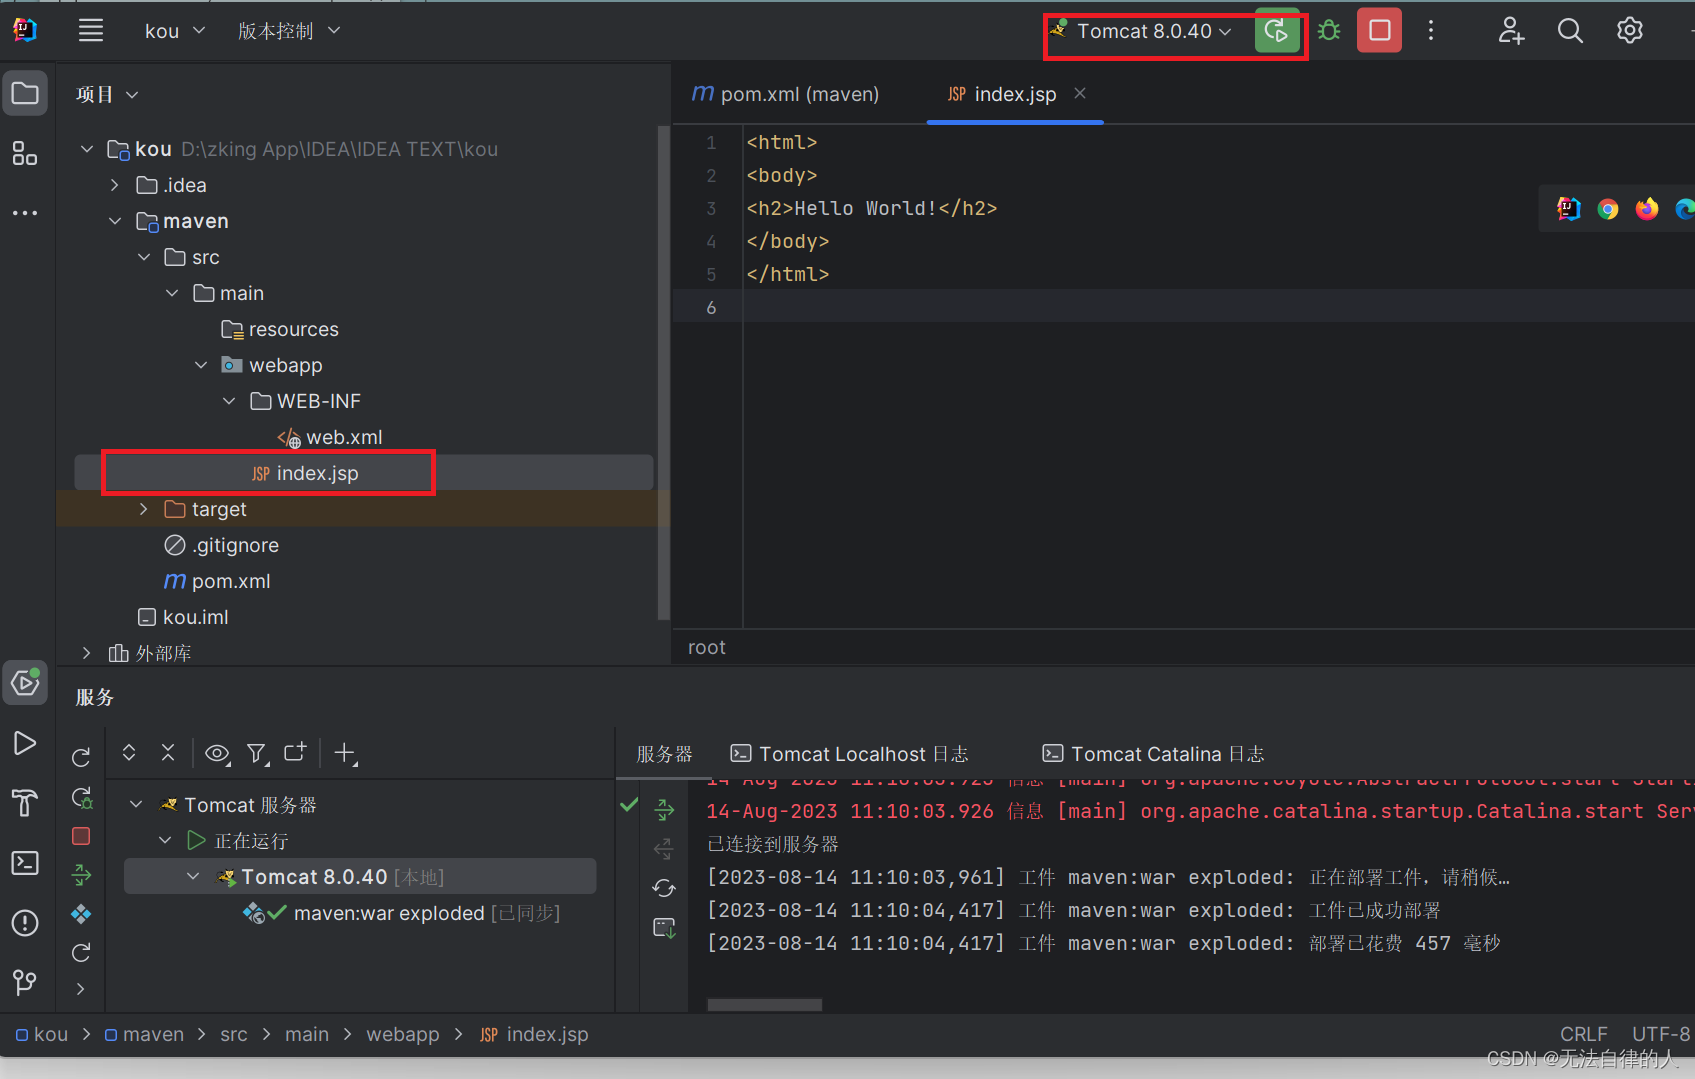The width and height of the screenshot is (1695, 1079).
Task: Expand the target folder in the project tree
Action: pos(143,508)
